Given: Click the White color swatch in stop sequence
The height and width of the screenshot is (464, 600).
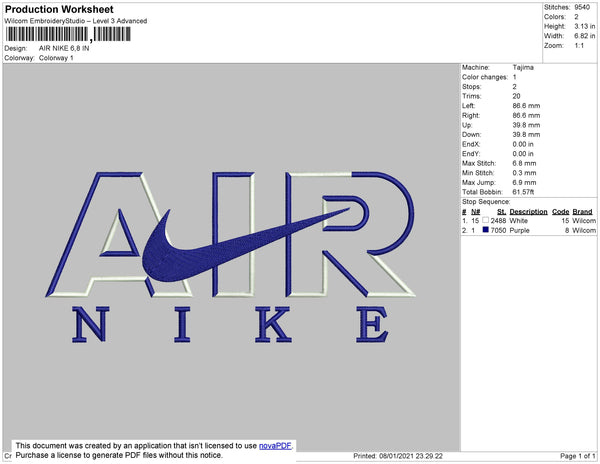Looking at the screenshot, I should [486, 220].
